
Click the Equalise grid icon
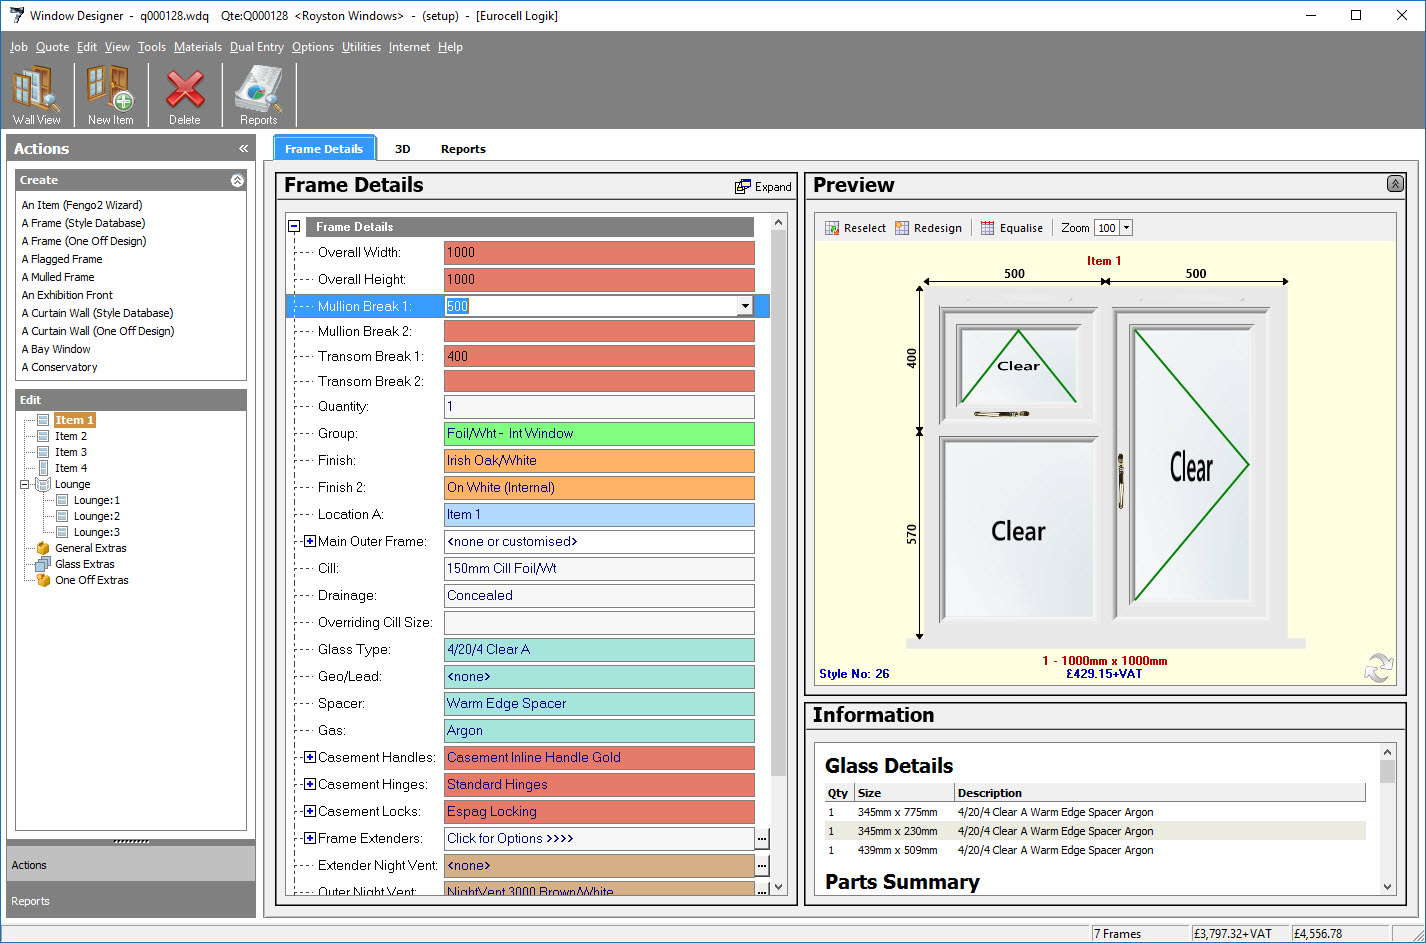point(988,228)
